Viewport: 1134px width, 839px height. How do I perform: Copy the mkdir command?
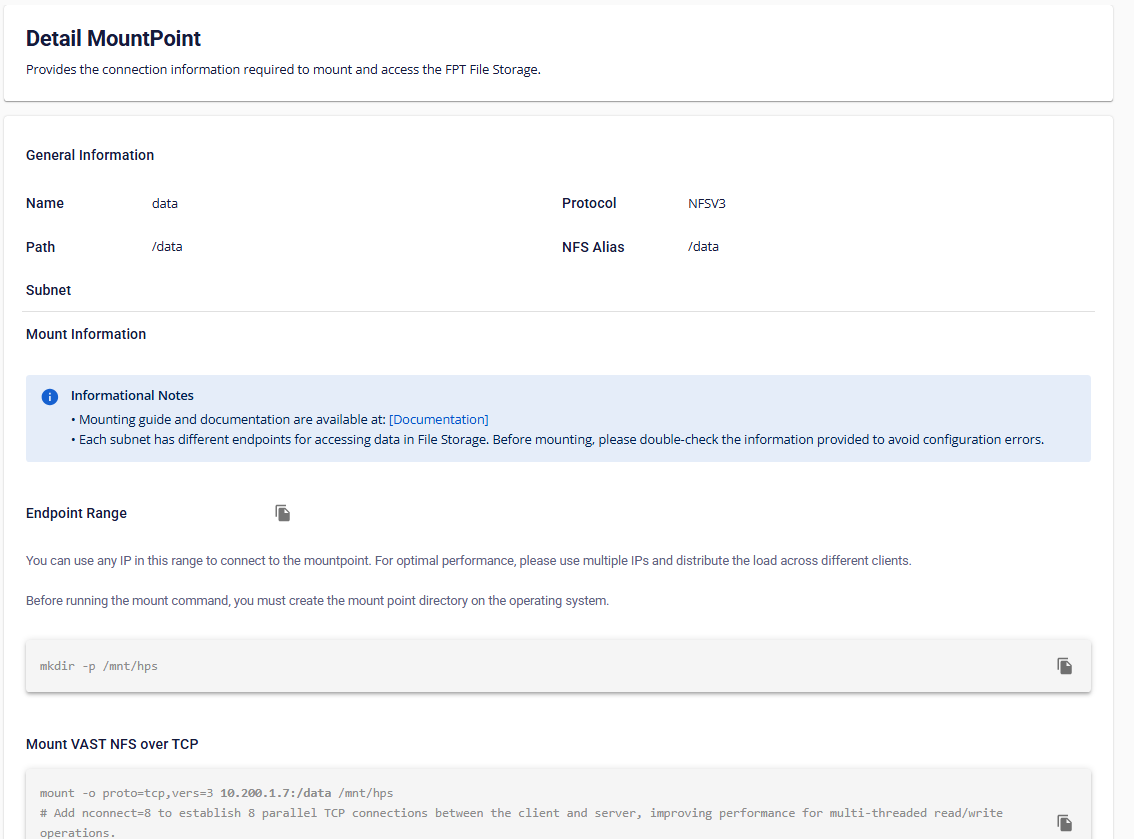tap(1065, 666)
